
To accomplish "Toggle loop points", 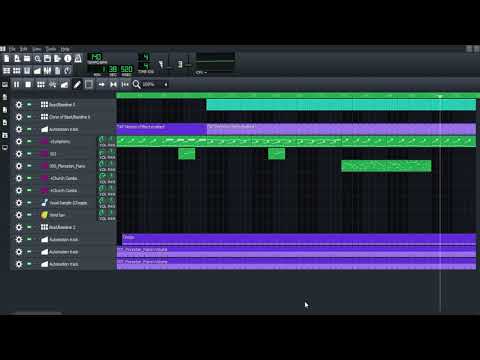I will 113,85.
